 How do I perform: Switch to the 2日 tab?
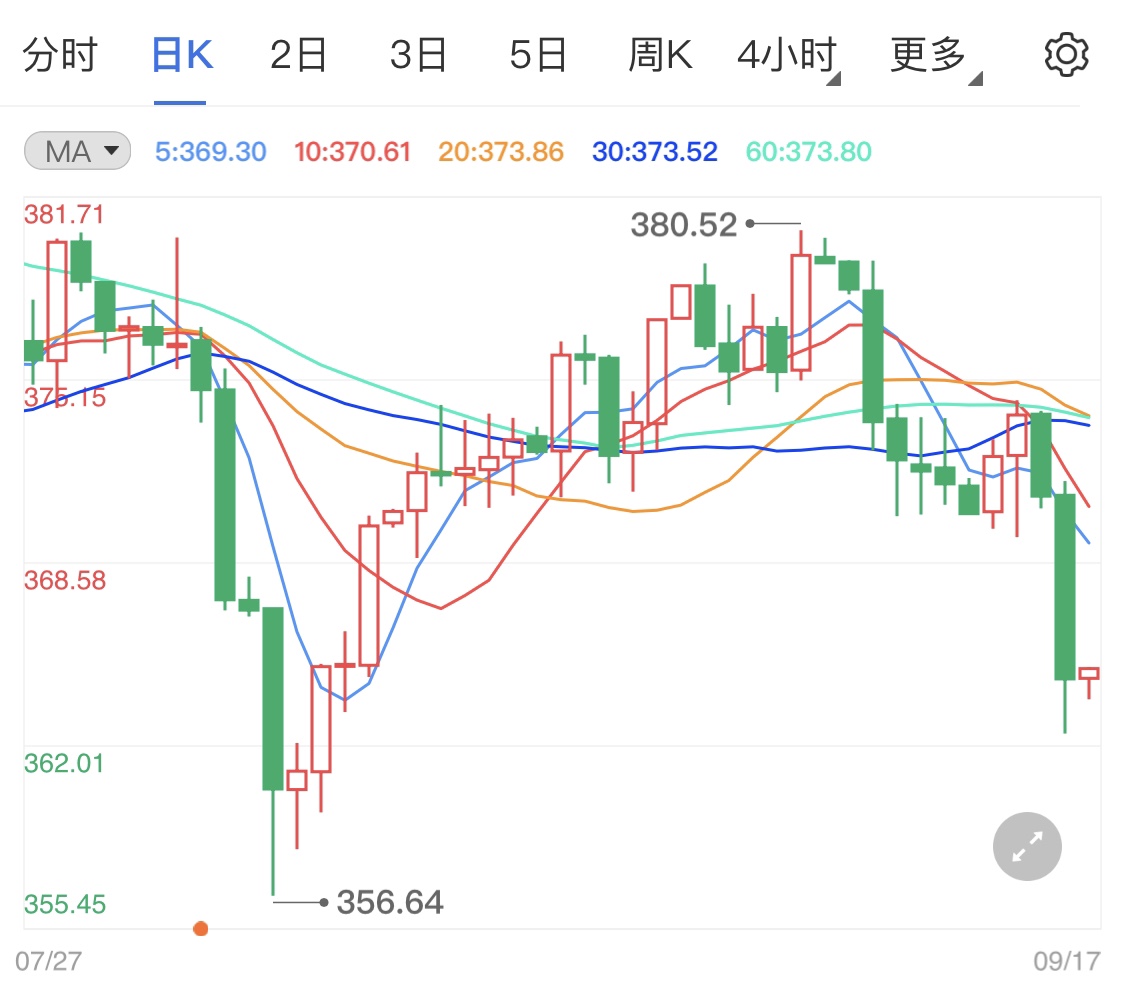298,55
